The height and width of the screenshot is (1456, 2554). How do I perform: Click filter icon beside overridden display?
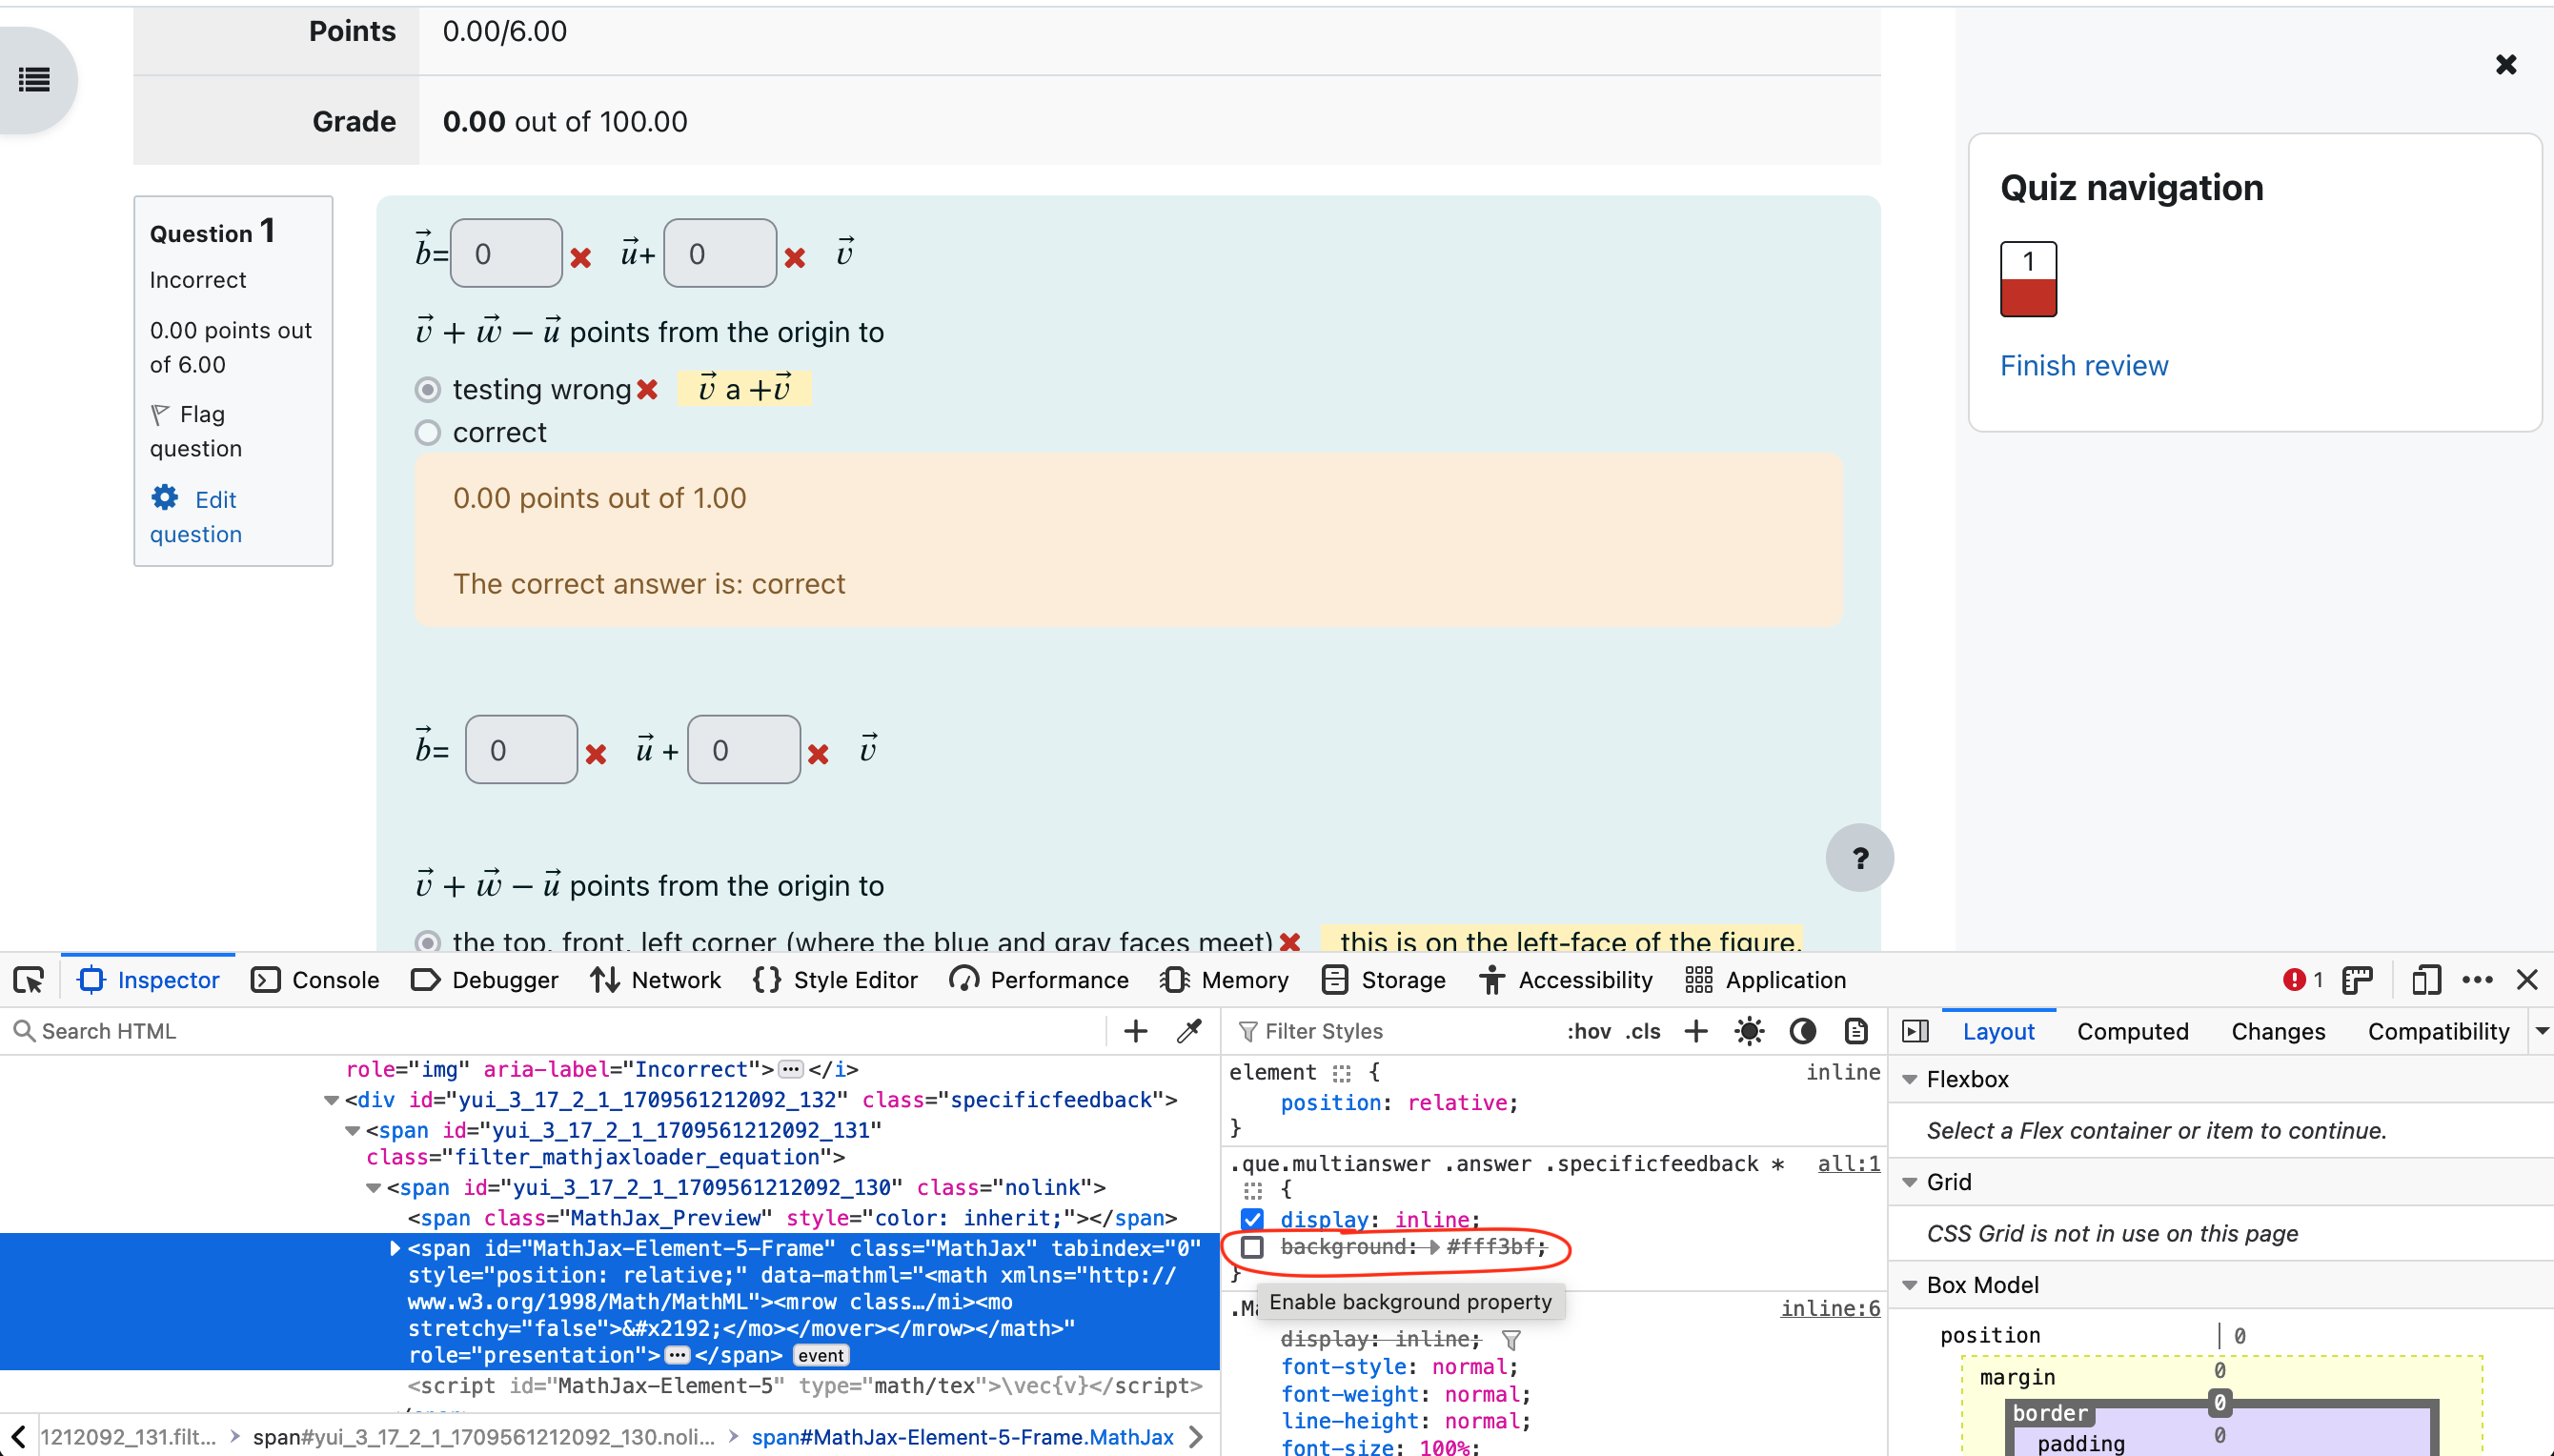(x=1511, y=1339)
